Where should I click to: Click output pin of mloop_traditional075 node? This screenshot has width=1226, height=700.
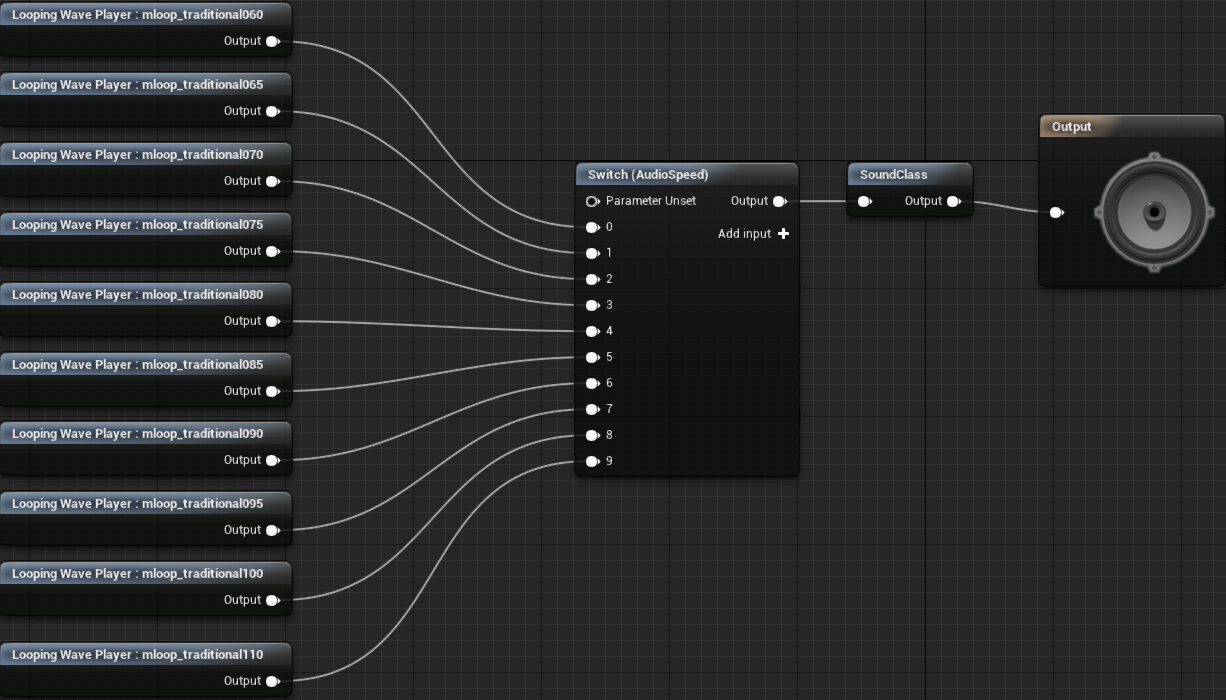pos(272,251)
